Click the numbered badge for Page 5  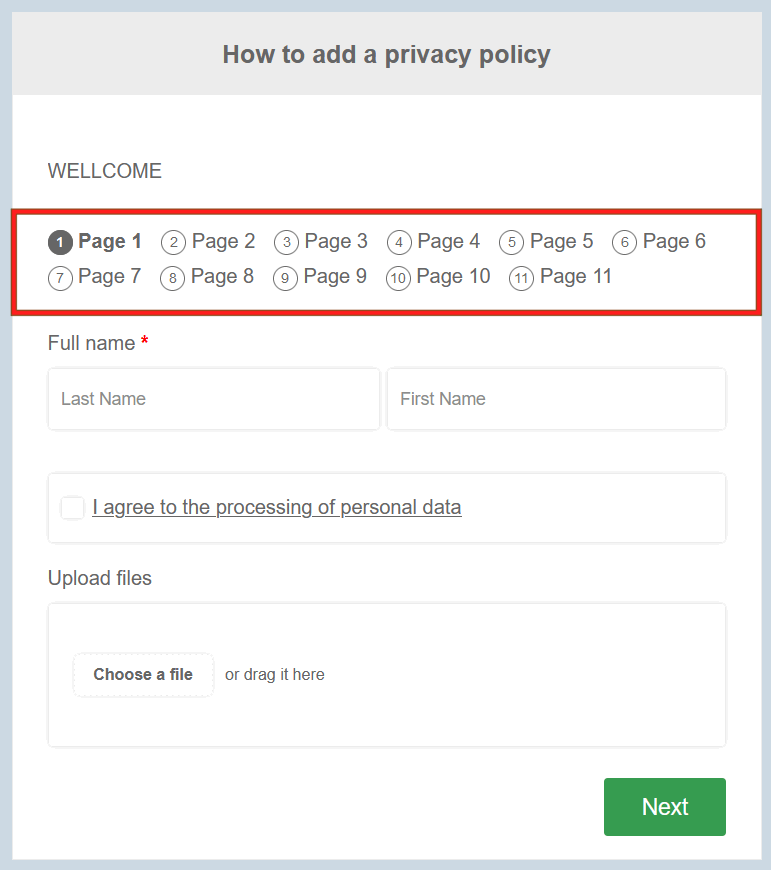[511, 241]
